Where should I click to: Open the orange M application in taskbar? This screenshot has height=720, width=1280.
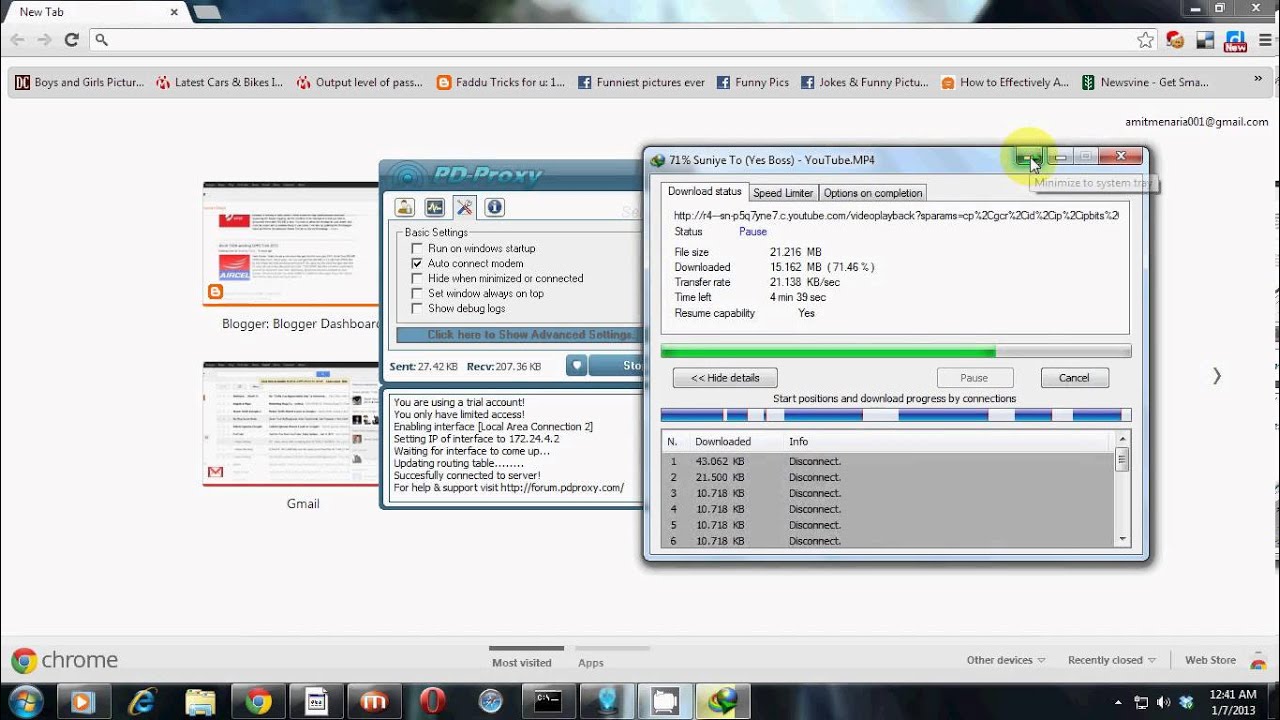[374, 701]
